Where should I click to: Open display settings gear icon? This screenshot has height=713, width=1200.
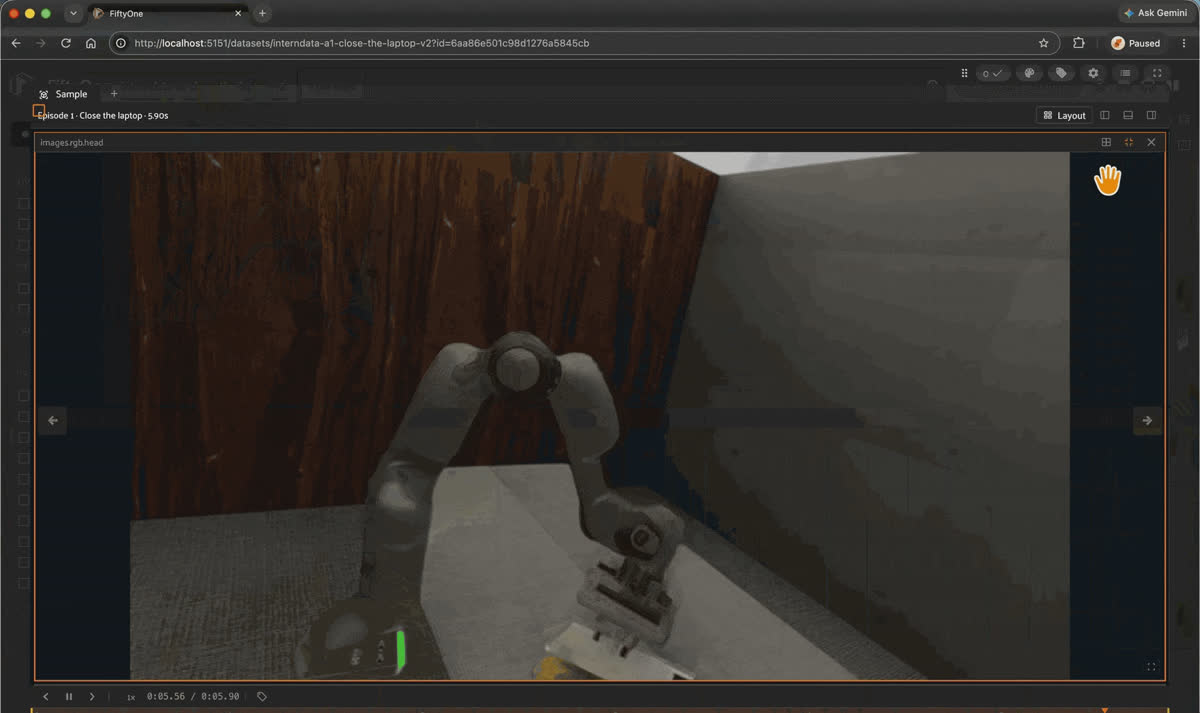click(1093, 73)
